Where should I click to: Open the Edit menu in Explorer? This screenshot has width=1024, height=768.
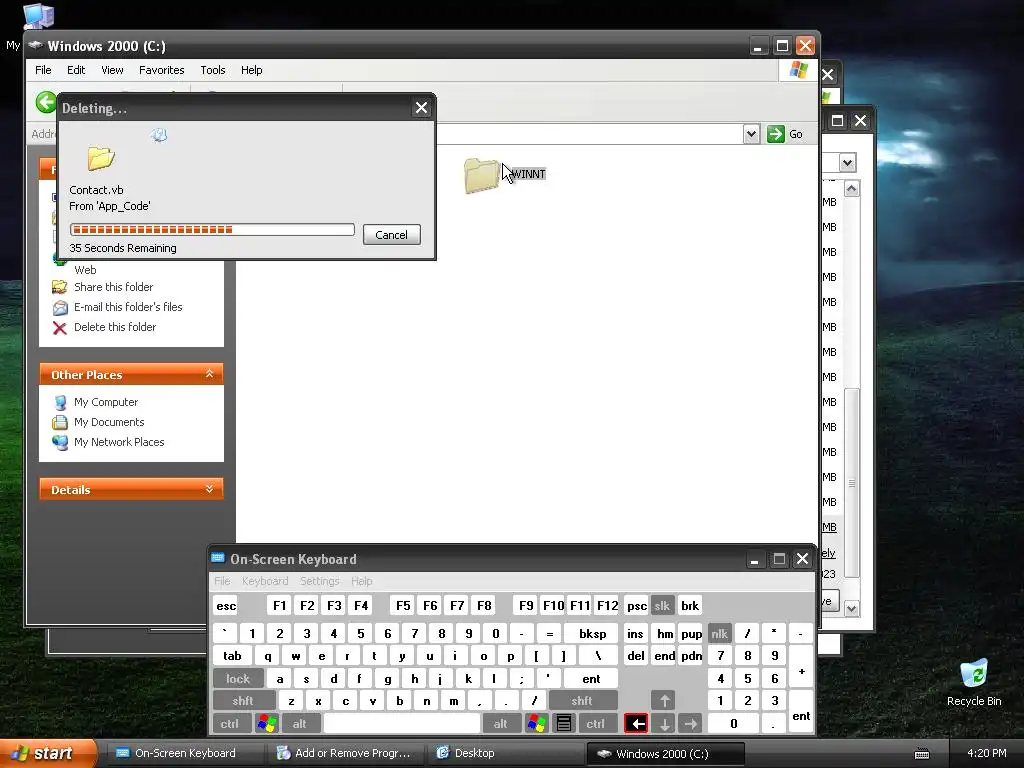76,70
